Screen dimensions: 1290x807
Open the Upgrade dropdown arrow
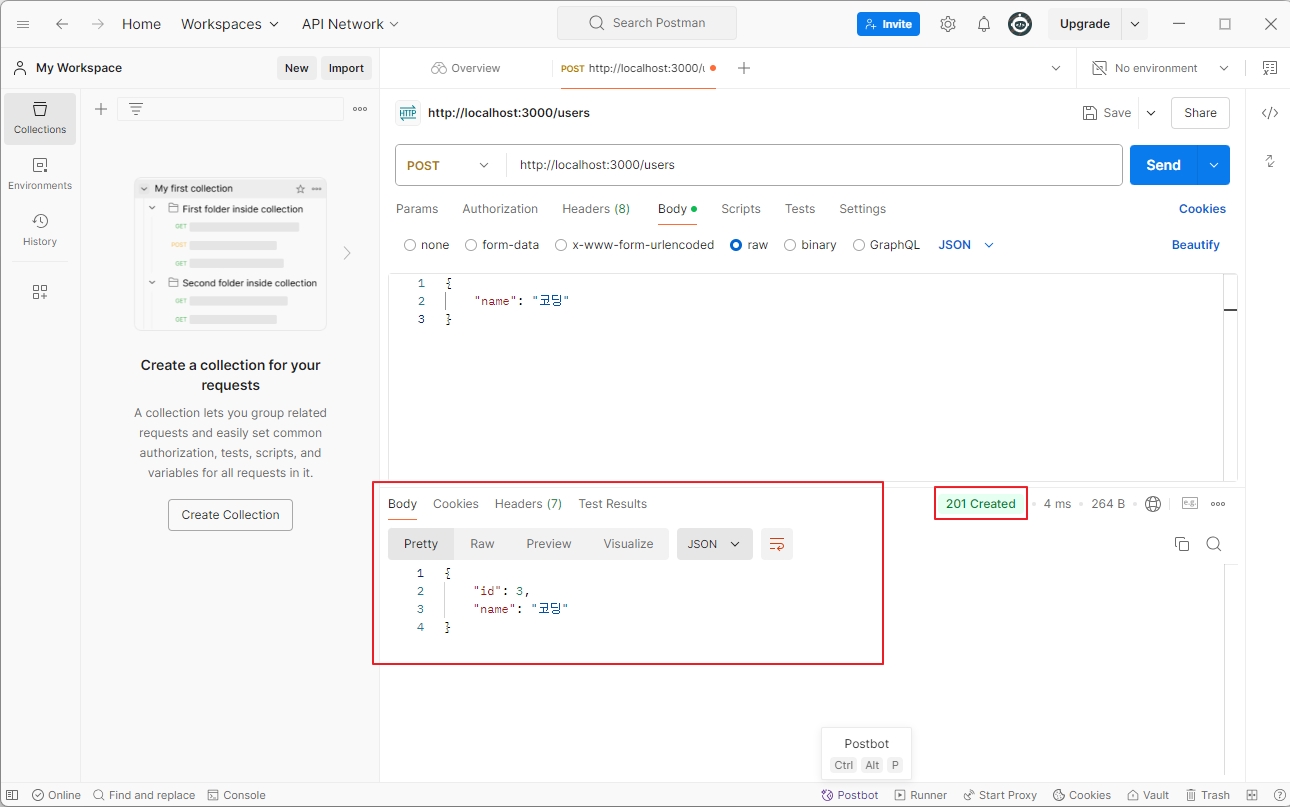click(x=1134, y=24)
